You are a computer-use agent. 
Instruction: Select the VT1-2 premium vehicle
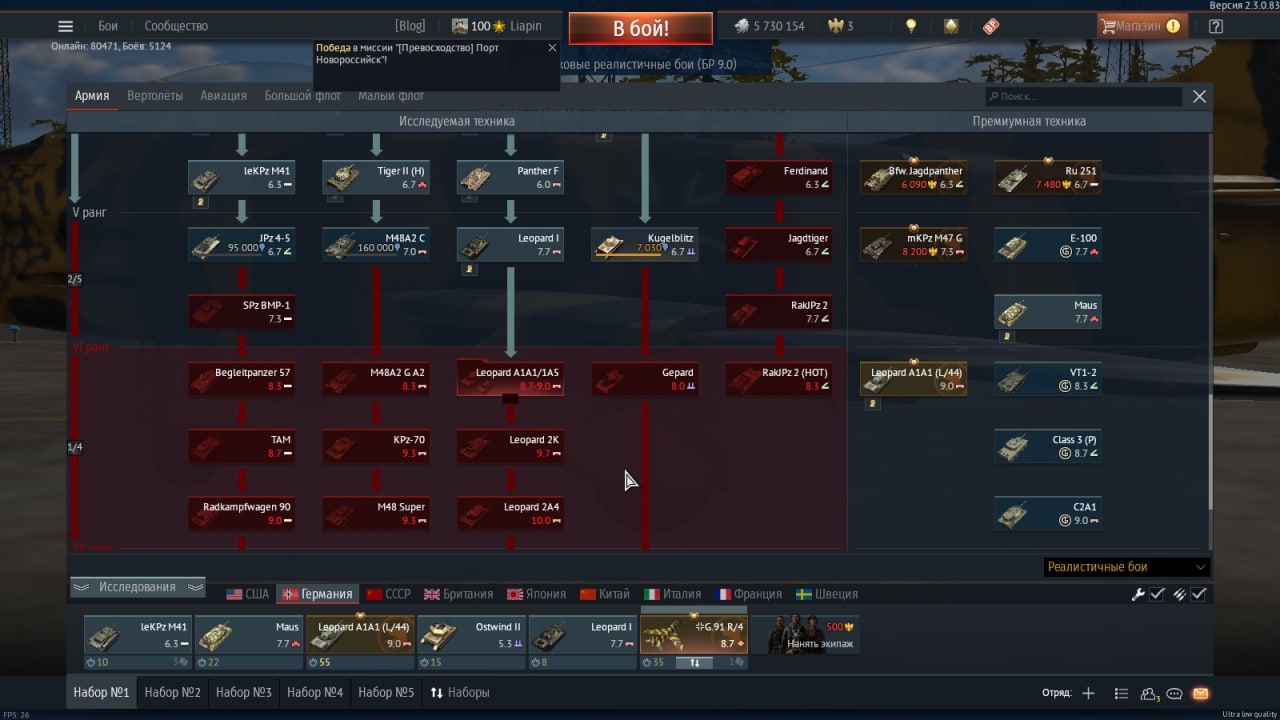coord(1048,379)
